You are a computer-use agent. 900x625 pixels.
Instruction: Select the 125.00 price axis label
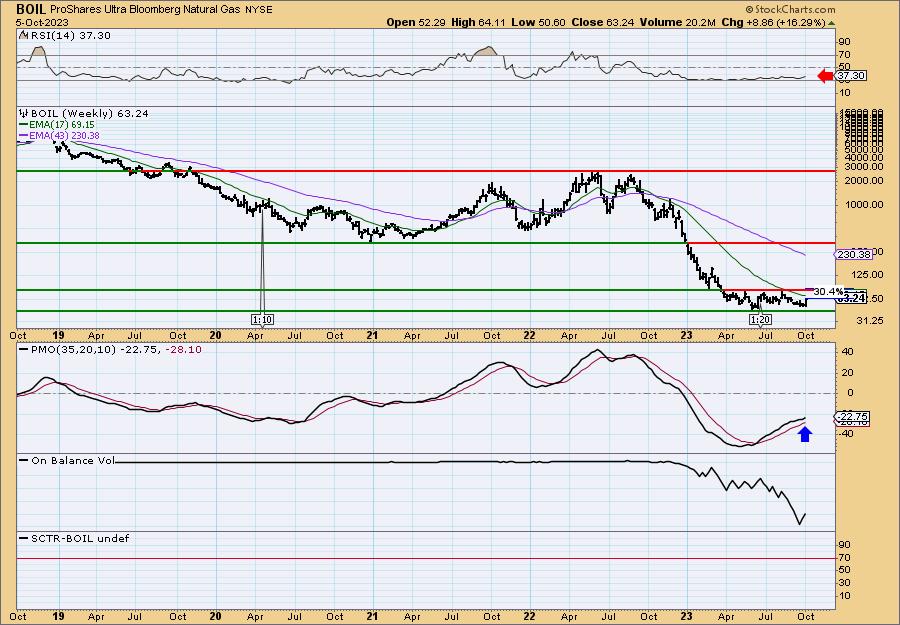(x=867, y=274)
